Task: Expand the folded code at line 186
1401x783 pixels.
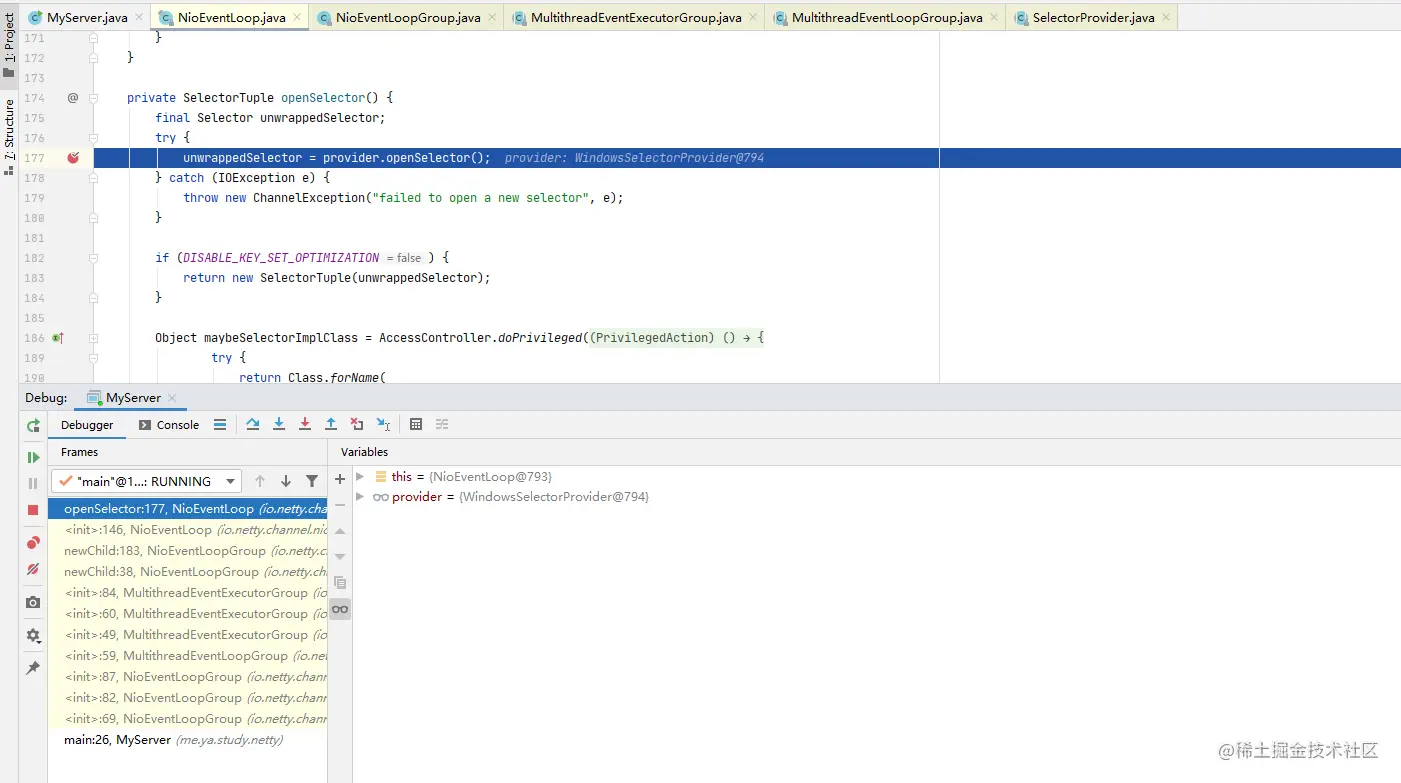Action: 93,338
